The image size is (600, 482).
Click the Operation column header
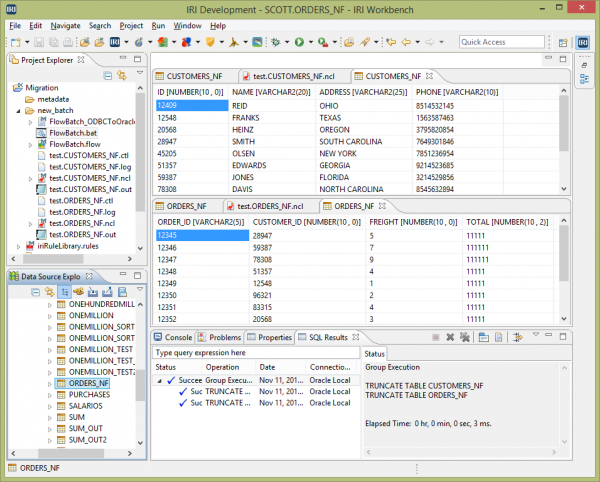(x=222, y=367)
